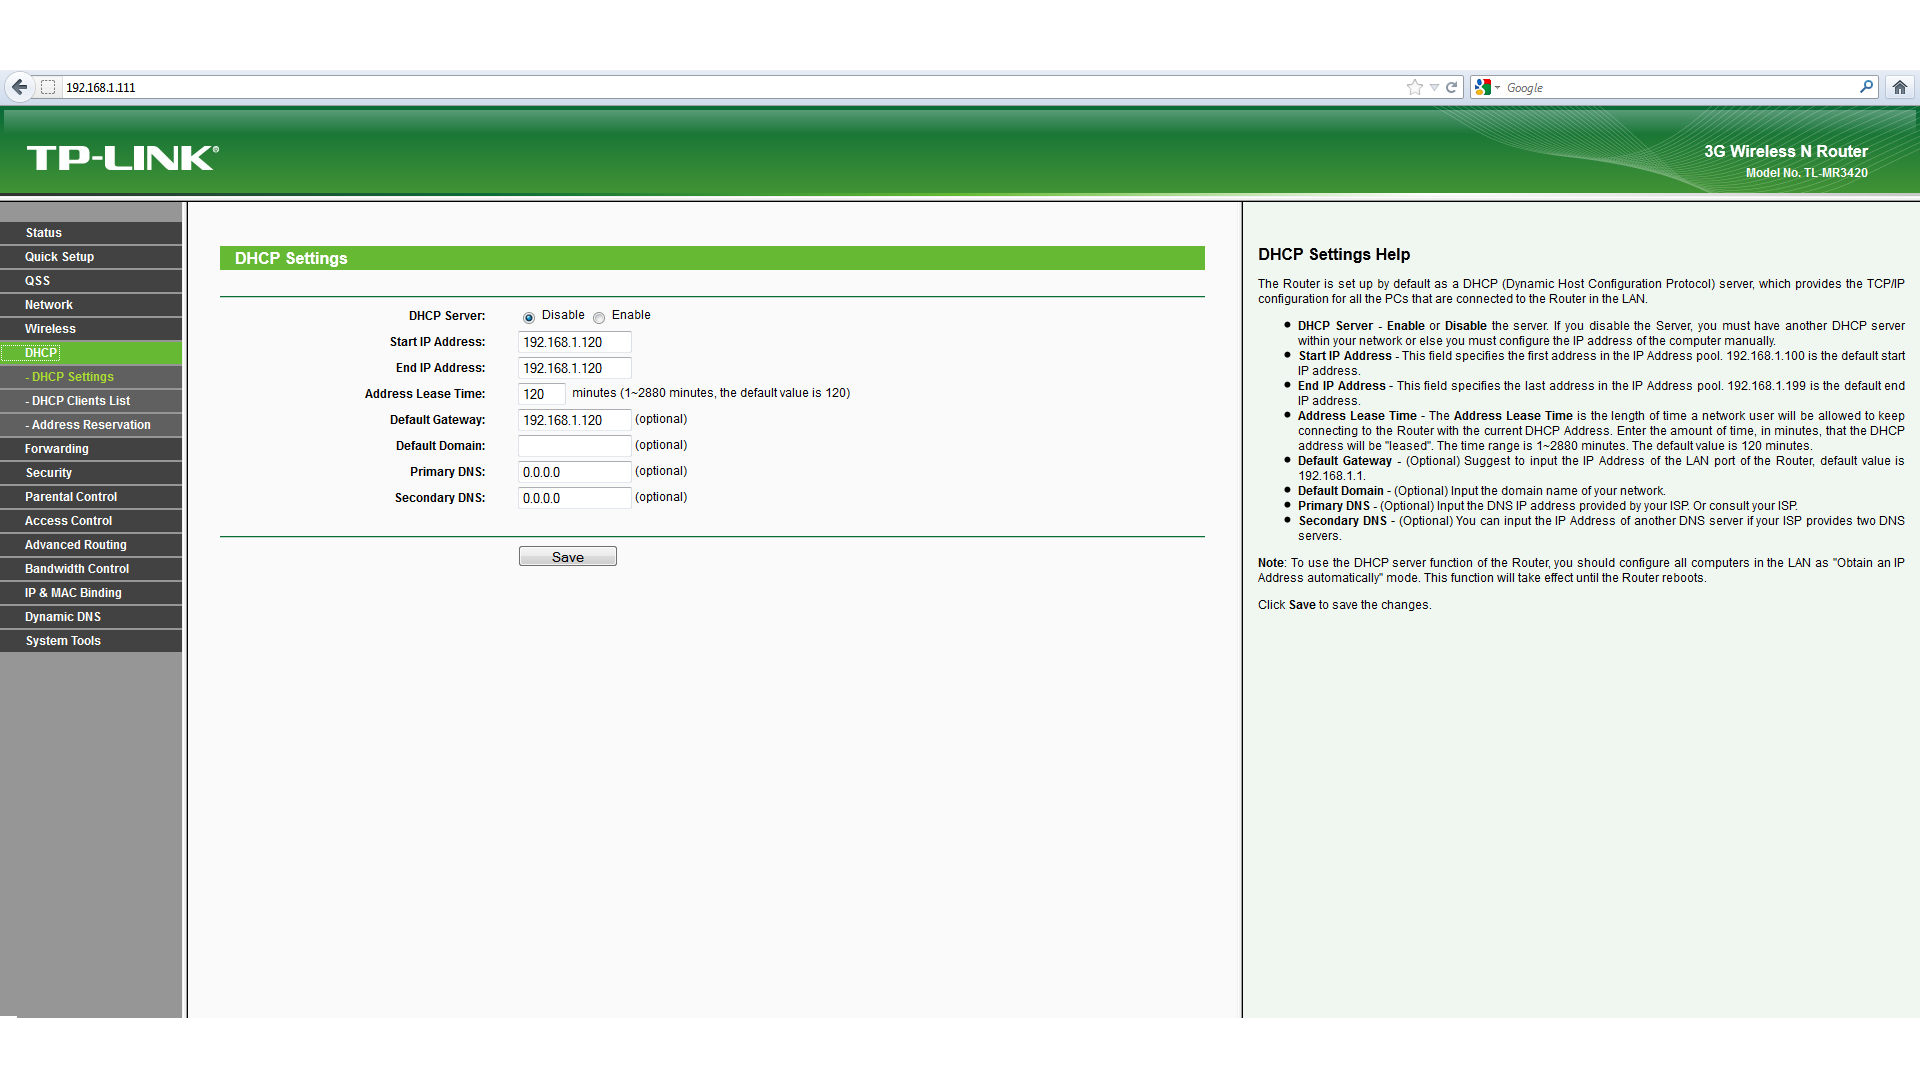Click the bookmark star icon

click(1414, 87)
